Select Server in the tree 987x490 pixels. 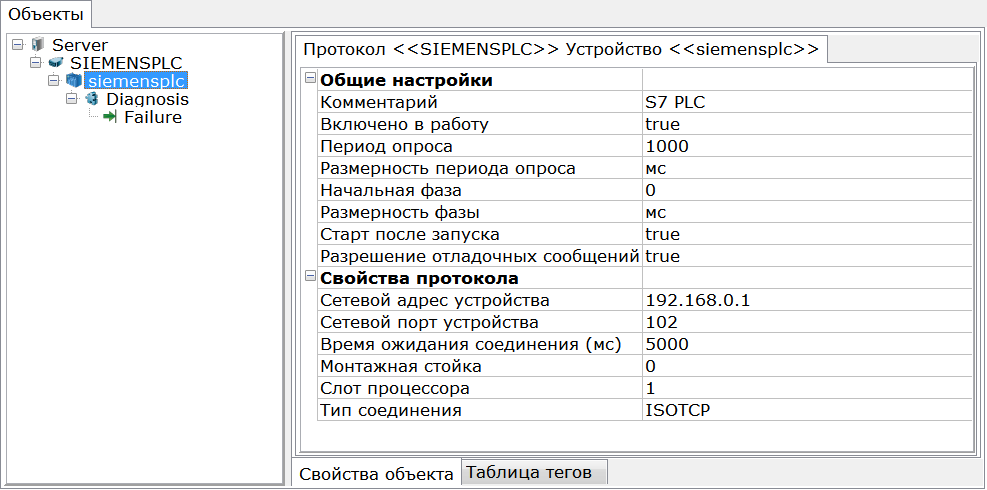pos(80,45)
